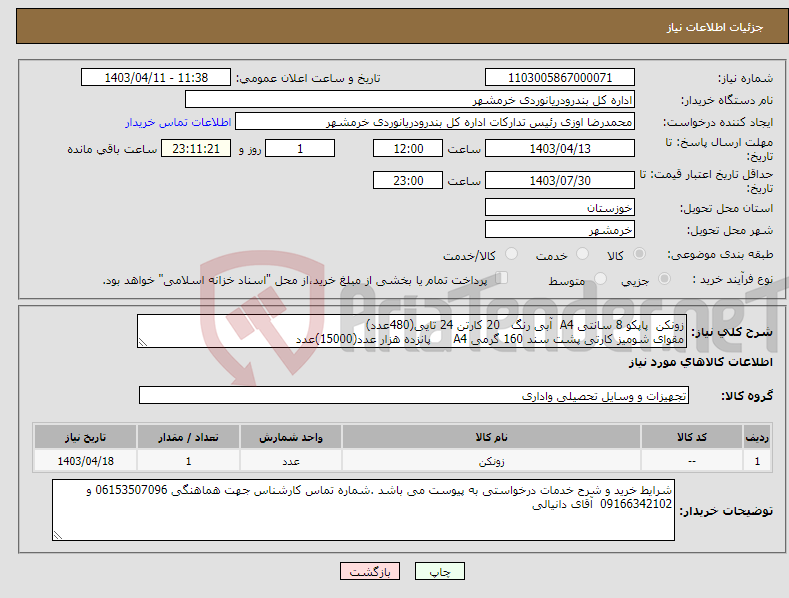Click the validity time field 23:00
789x598 pixels.
click(408, 180)
